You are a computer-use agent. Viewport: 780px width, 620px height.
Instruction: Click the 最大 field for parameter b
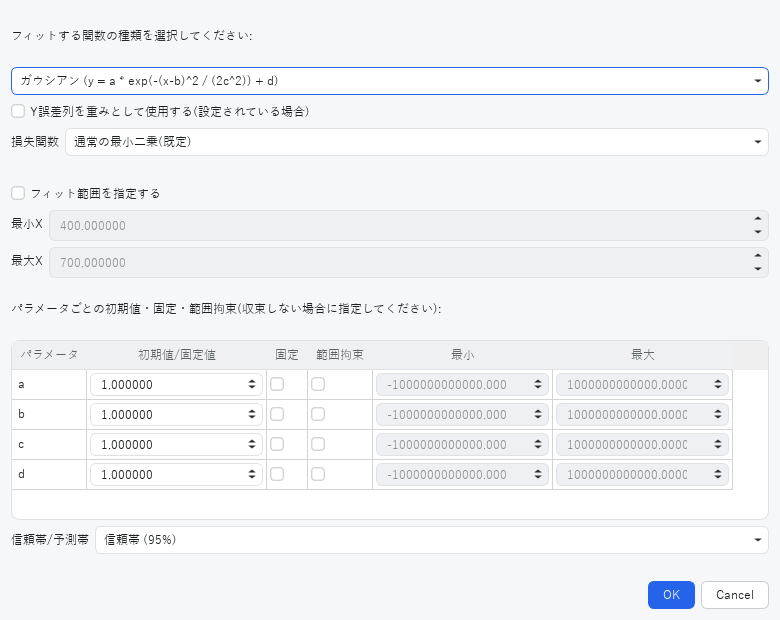coord(642,414)
